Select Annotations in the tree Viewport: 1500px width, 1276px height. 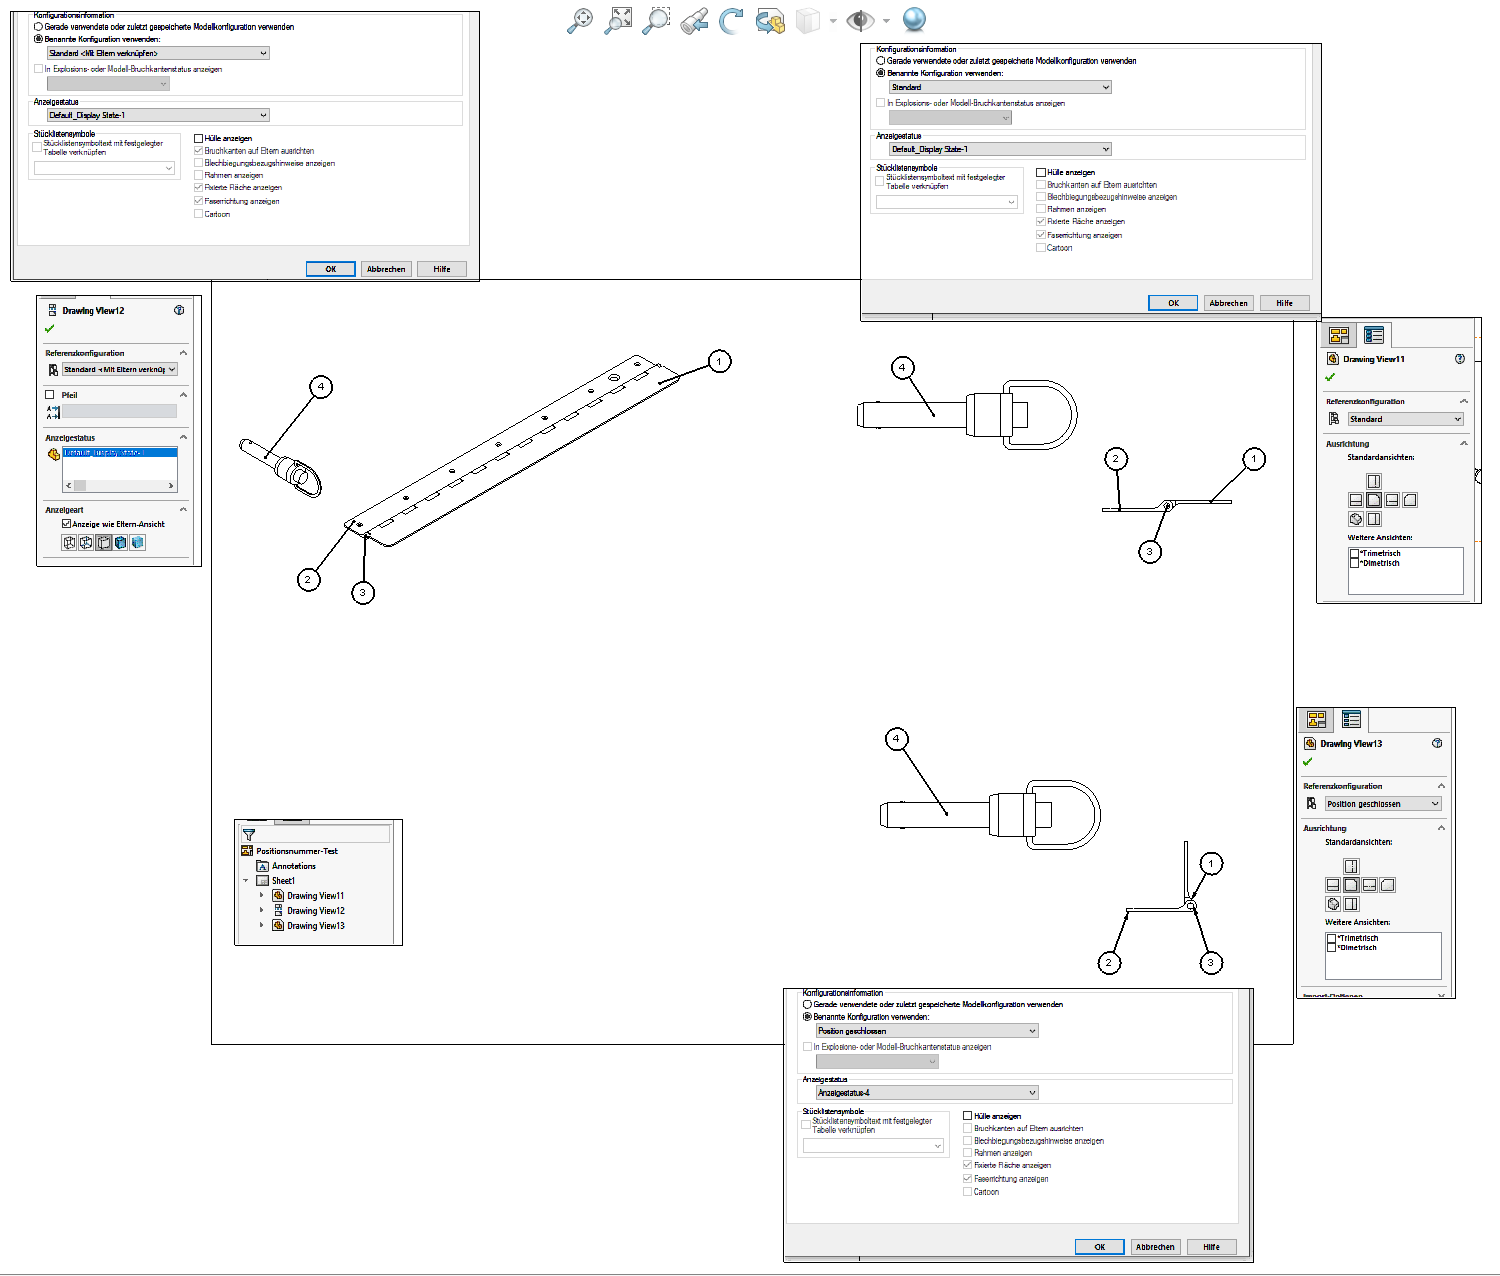click(294, 866)
